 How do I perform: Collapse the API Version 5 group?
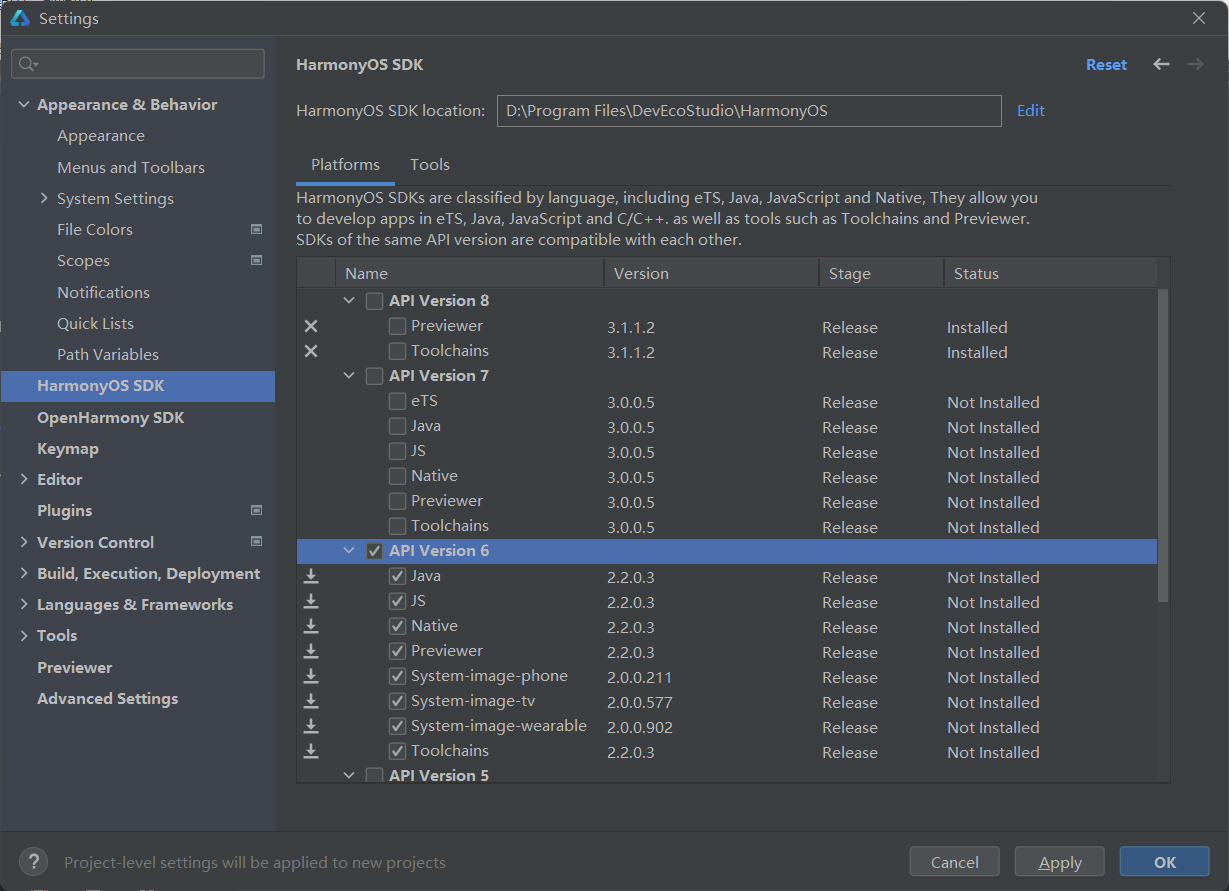coord(349,775)
